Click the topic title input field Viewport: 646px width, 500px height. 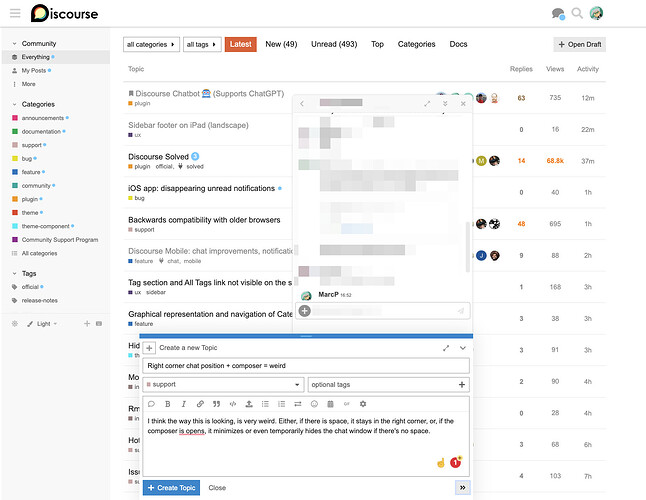[x=306, y=366]
